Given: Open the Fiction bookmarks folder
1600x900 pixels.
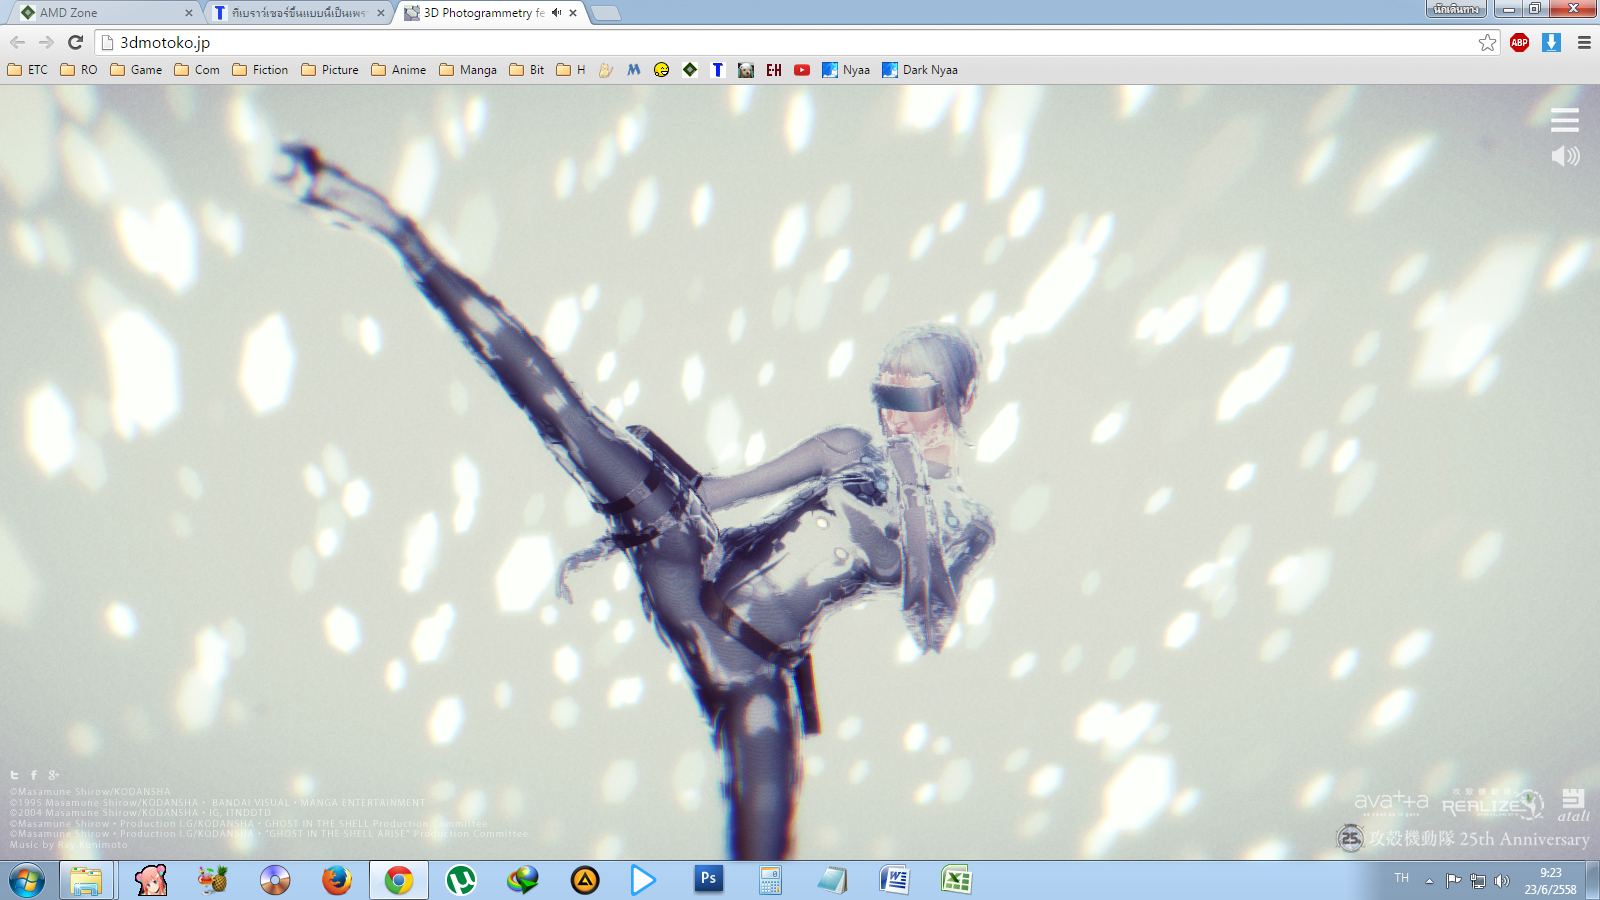Looking at the screenshot, I should (260, 70).
